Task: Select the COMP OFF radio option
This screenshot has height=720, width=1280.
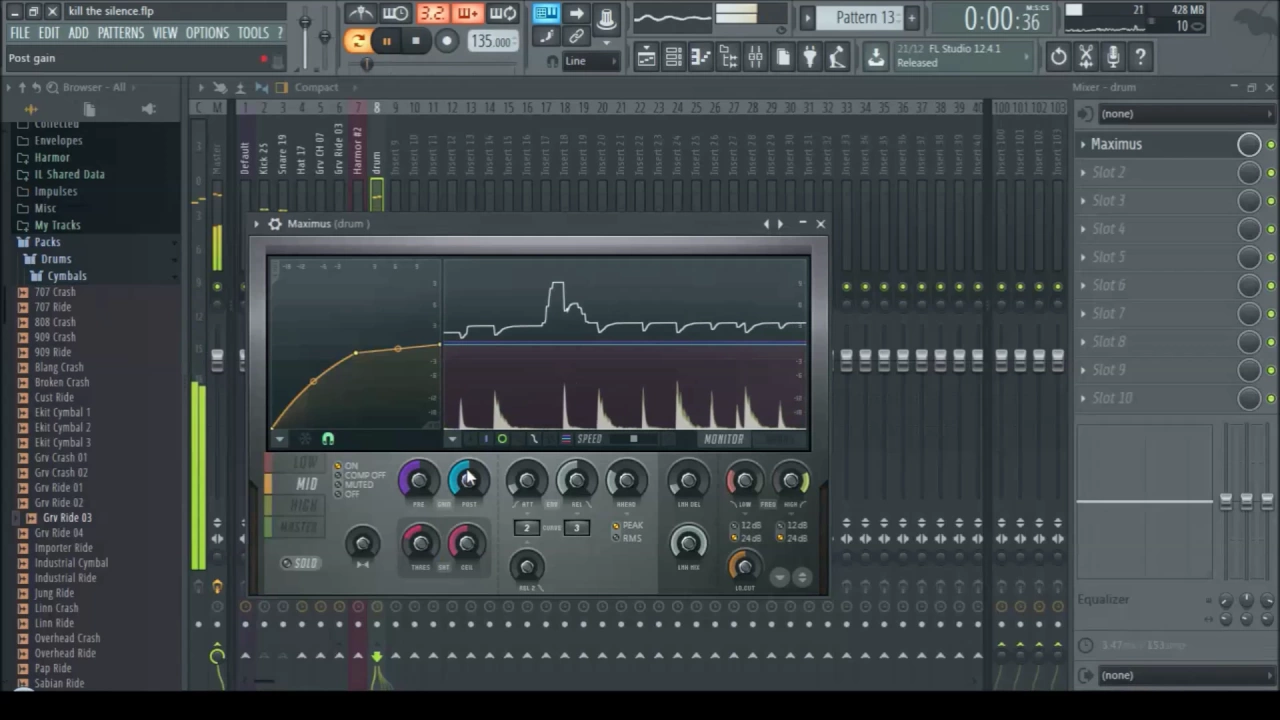Action: 338,476
